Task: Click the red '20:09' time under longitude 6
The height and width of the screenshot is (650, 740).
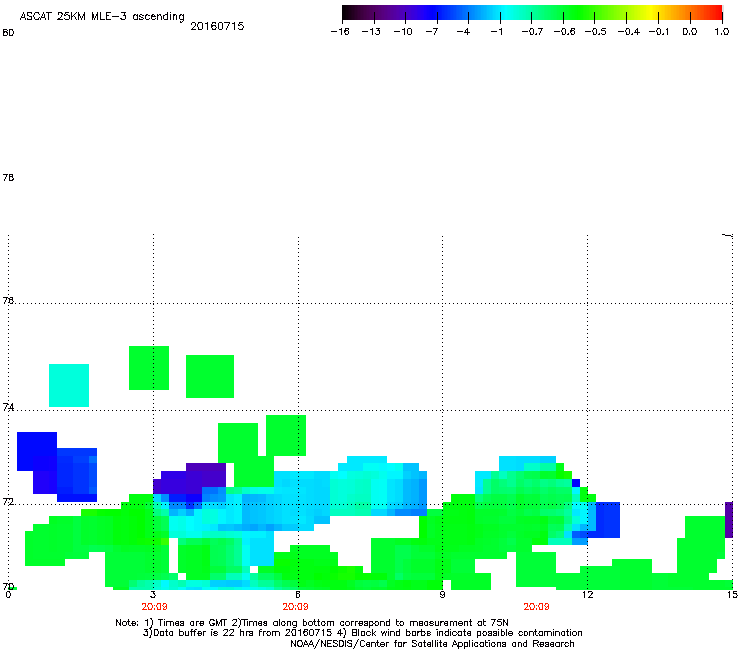Action: pyautogui.click(x=295, y=606)
